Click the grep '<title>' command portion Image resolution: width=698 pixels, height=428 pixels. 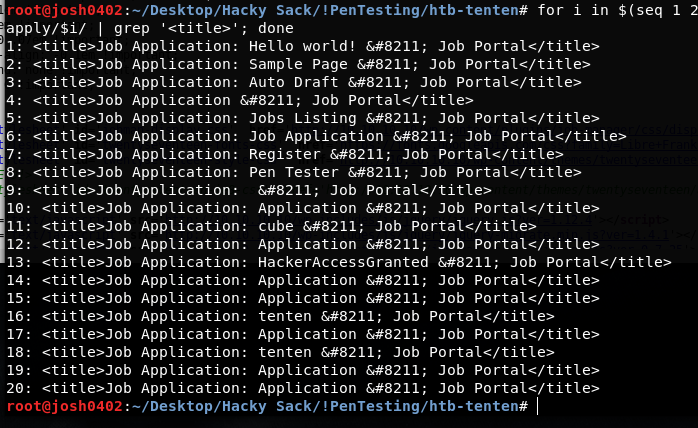[x=181, y=28]
